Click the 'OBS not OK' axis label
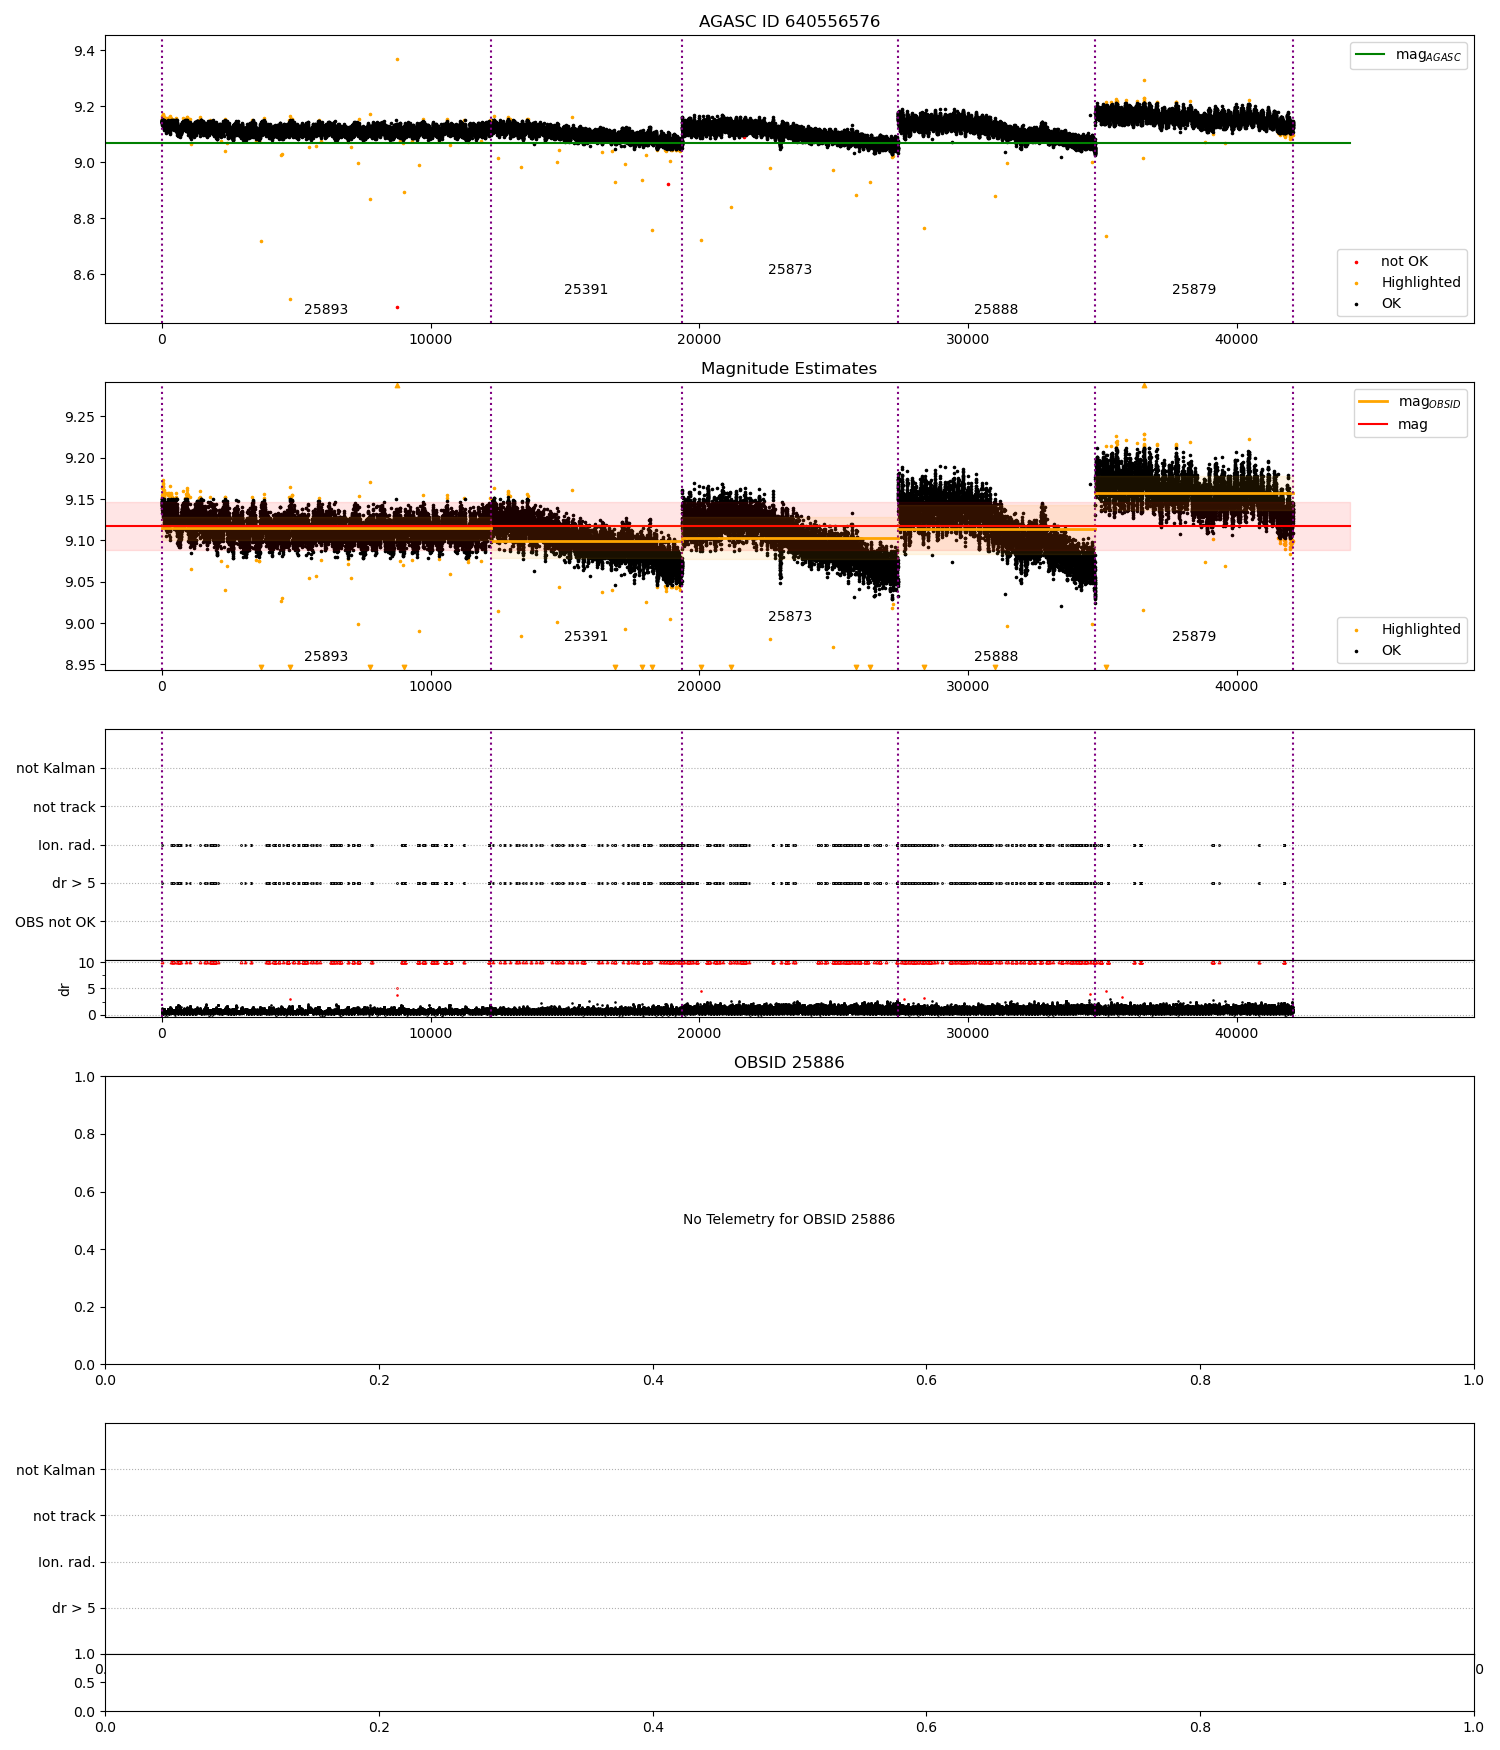The image size is (1500, 1750). tap(55, 922)
